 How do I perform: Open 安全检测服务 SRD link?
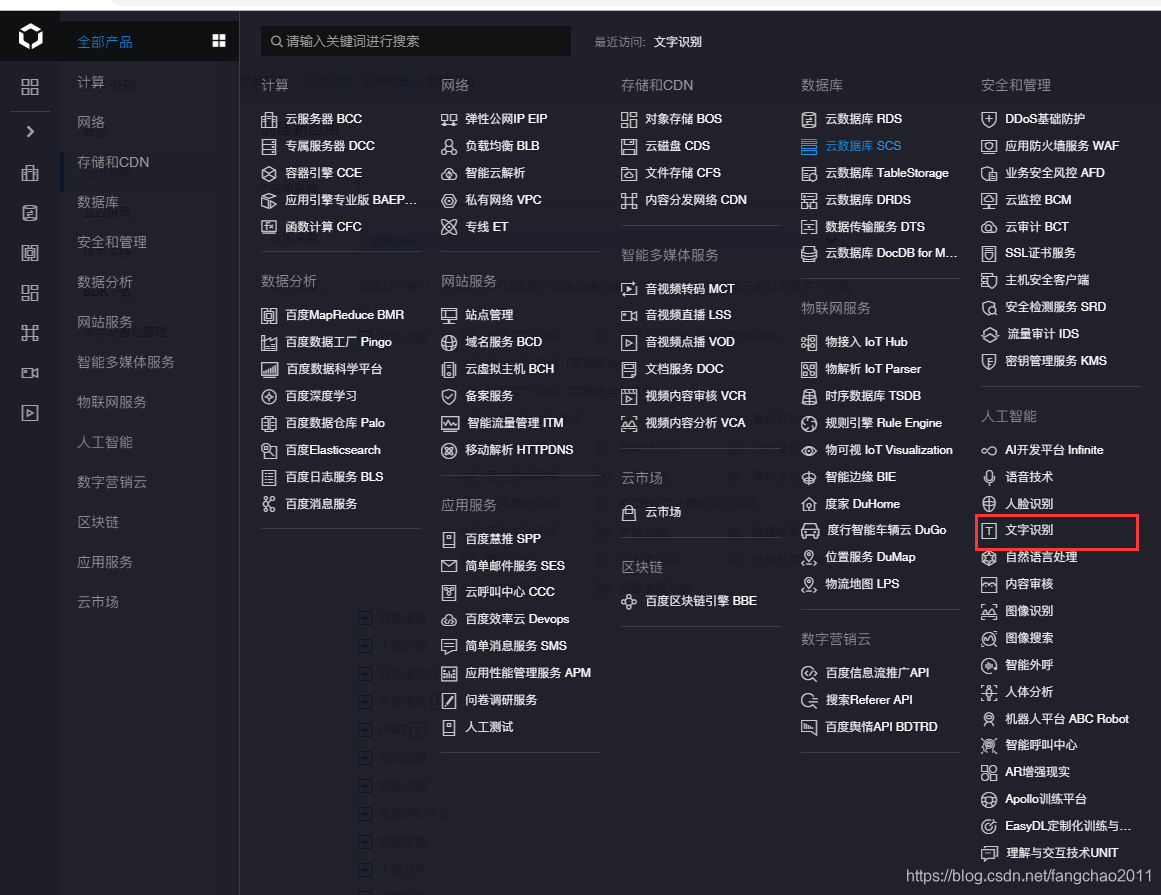pyautogui.click(x=1055, y=307)
